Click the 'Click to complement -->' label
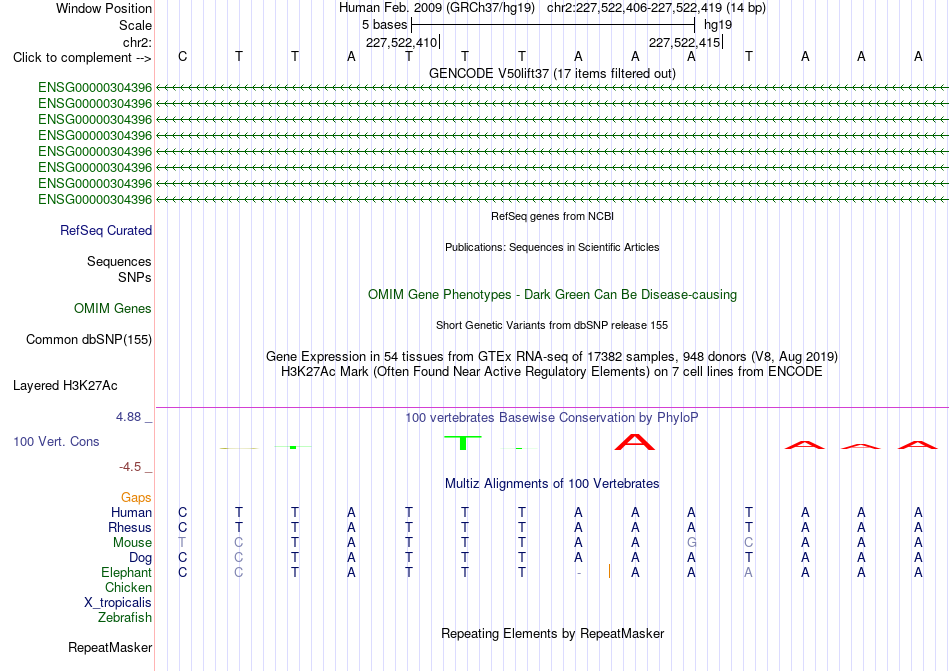The height and width of the screenshot is (671, 950). tap(82, 58)
